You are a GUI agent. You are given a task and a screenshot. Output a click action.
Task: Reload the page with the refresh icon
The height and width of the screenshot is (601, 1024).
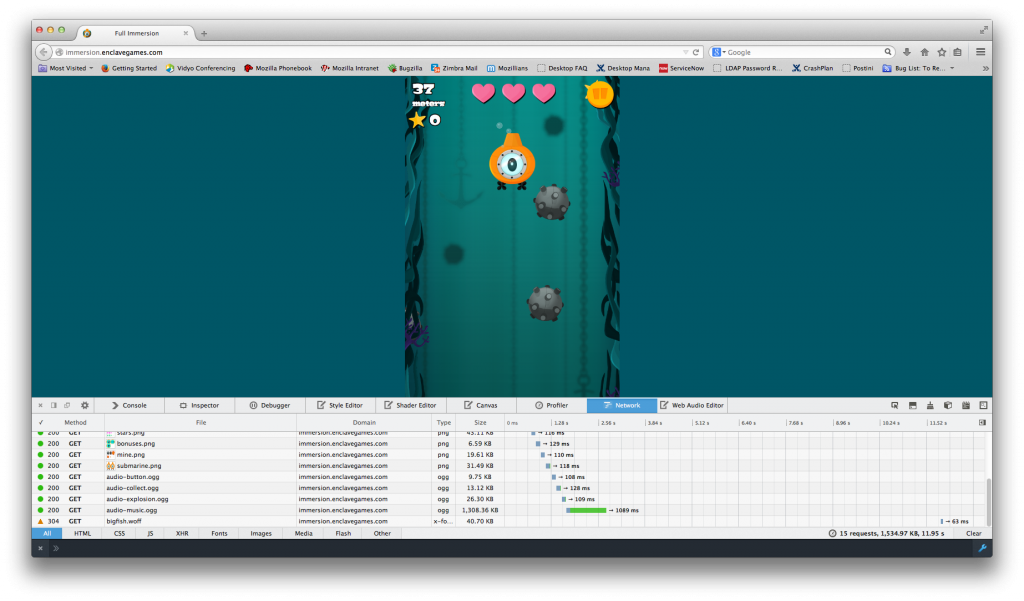click(x=696, y=52)
